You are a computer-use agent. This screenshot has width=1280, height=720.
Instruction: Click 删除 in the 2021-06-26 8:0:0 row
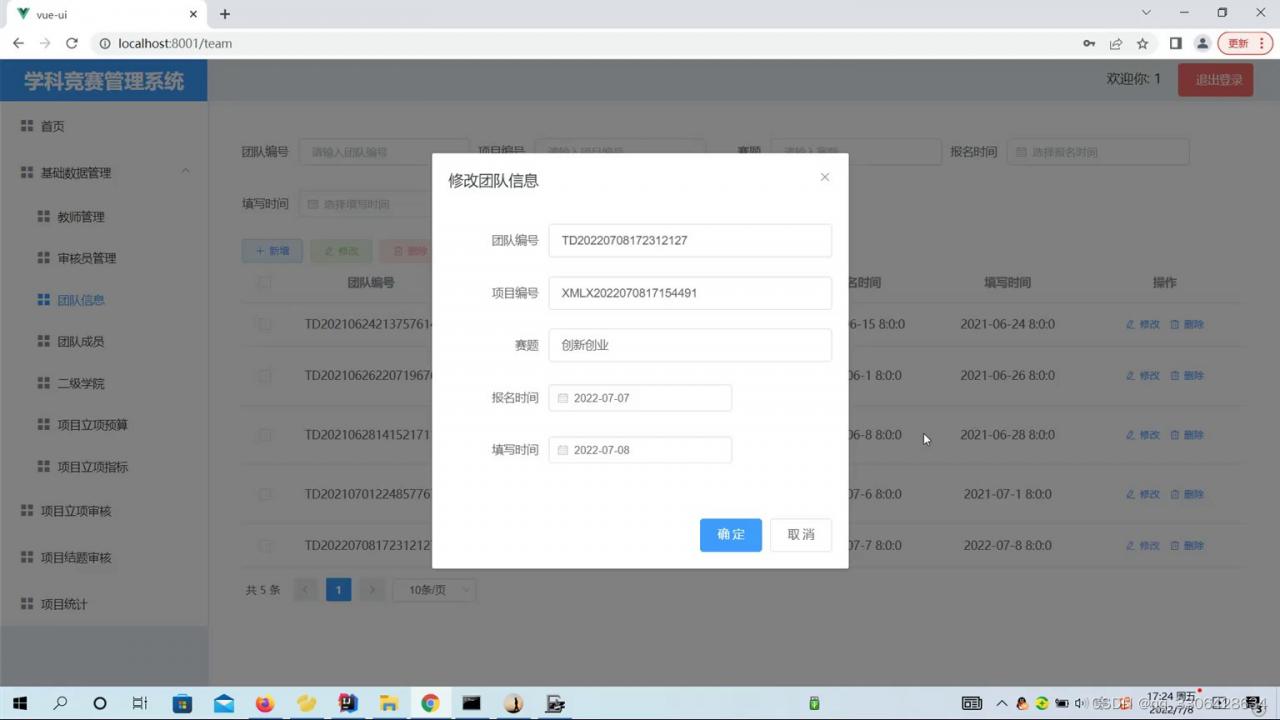pos(1187,376)
